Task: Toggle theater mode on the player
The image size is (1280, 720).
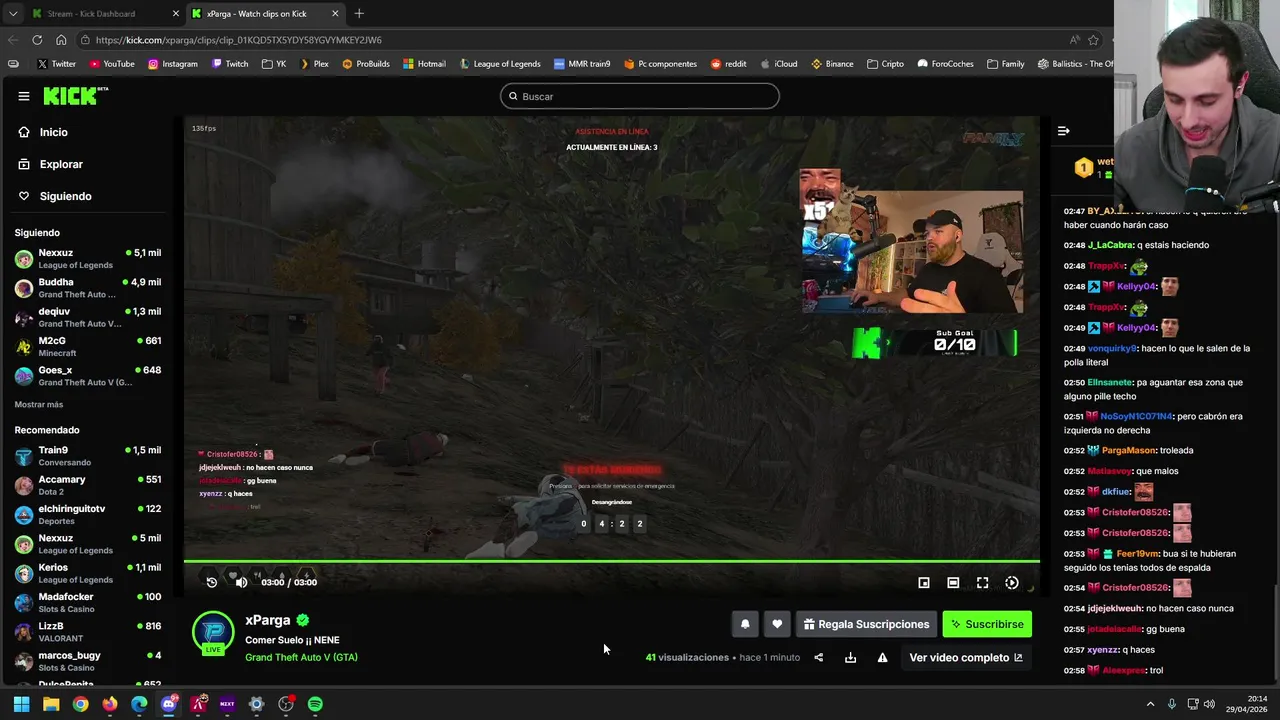Action: [x=953, y=583]
